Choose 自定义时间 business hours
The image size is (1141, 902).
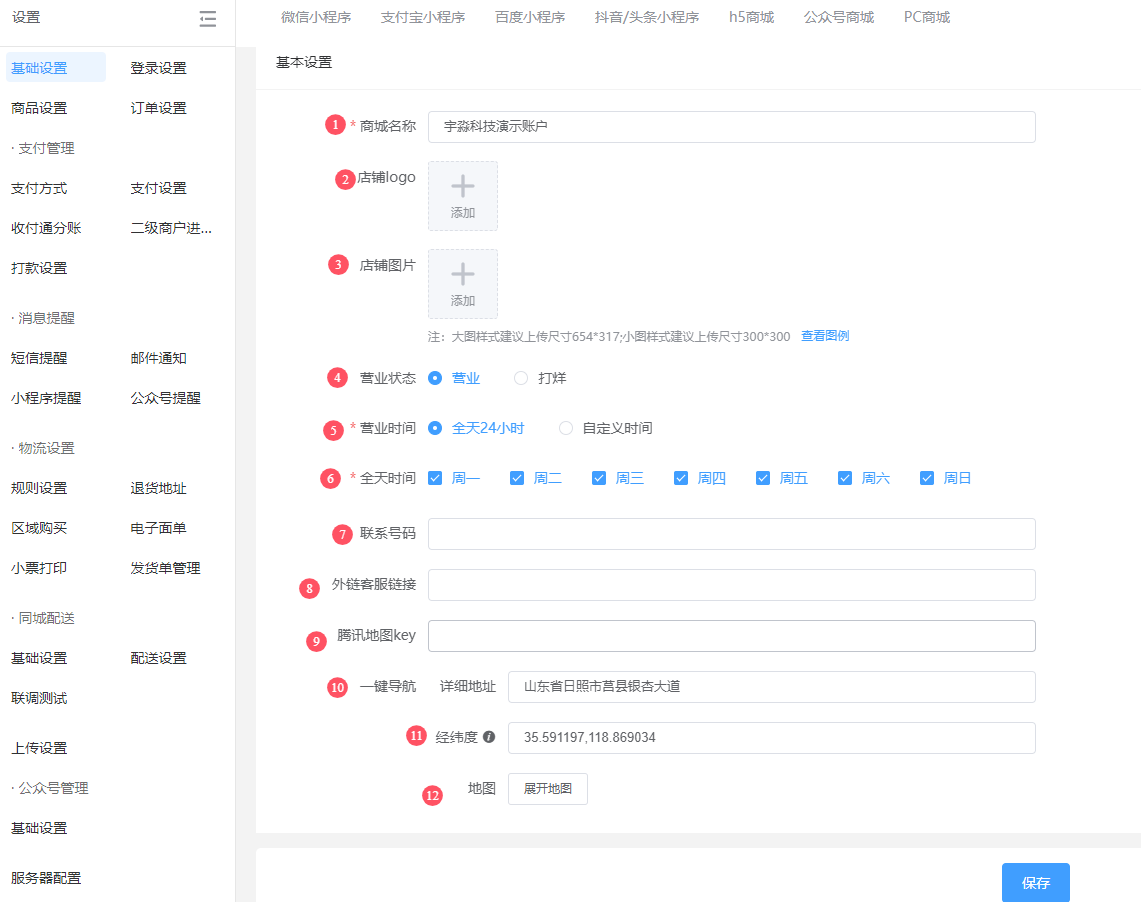point(565,428)
